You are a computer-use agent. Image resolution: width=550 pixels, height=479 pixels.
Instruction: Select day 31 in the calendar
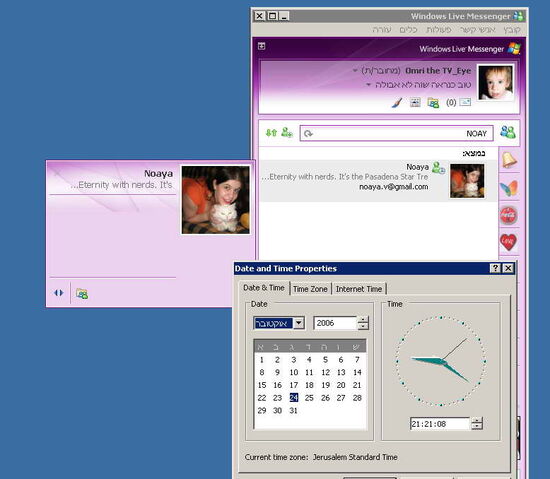point(294,411)
